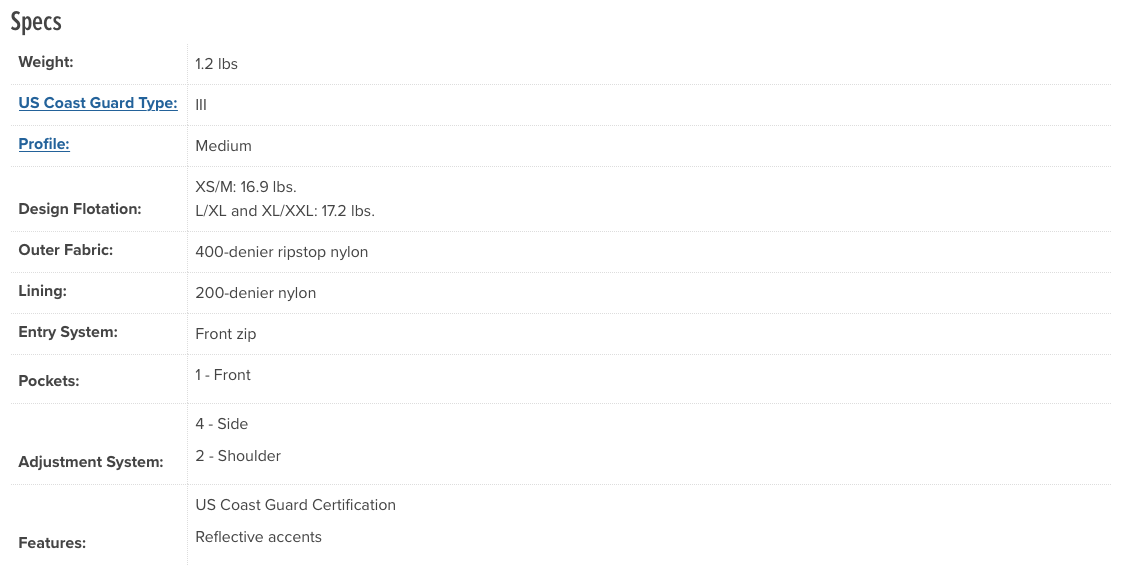This screenshot has height=574, width=1143.
Task: Select the XS/M: 16.9 lbs. text
Action: point(246,187)
